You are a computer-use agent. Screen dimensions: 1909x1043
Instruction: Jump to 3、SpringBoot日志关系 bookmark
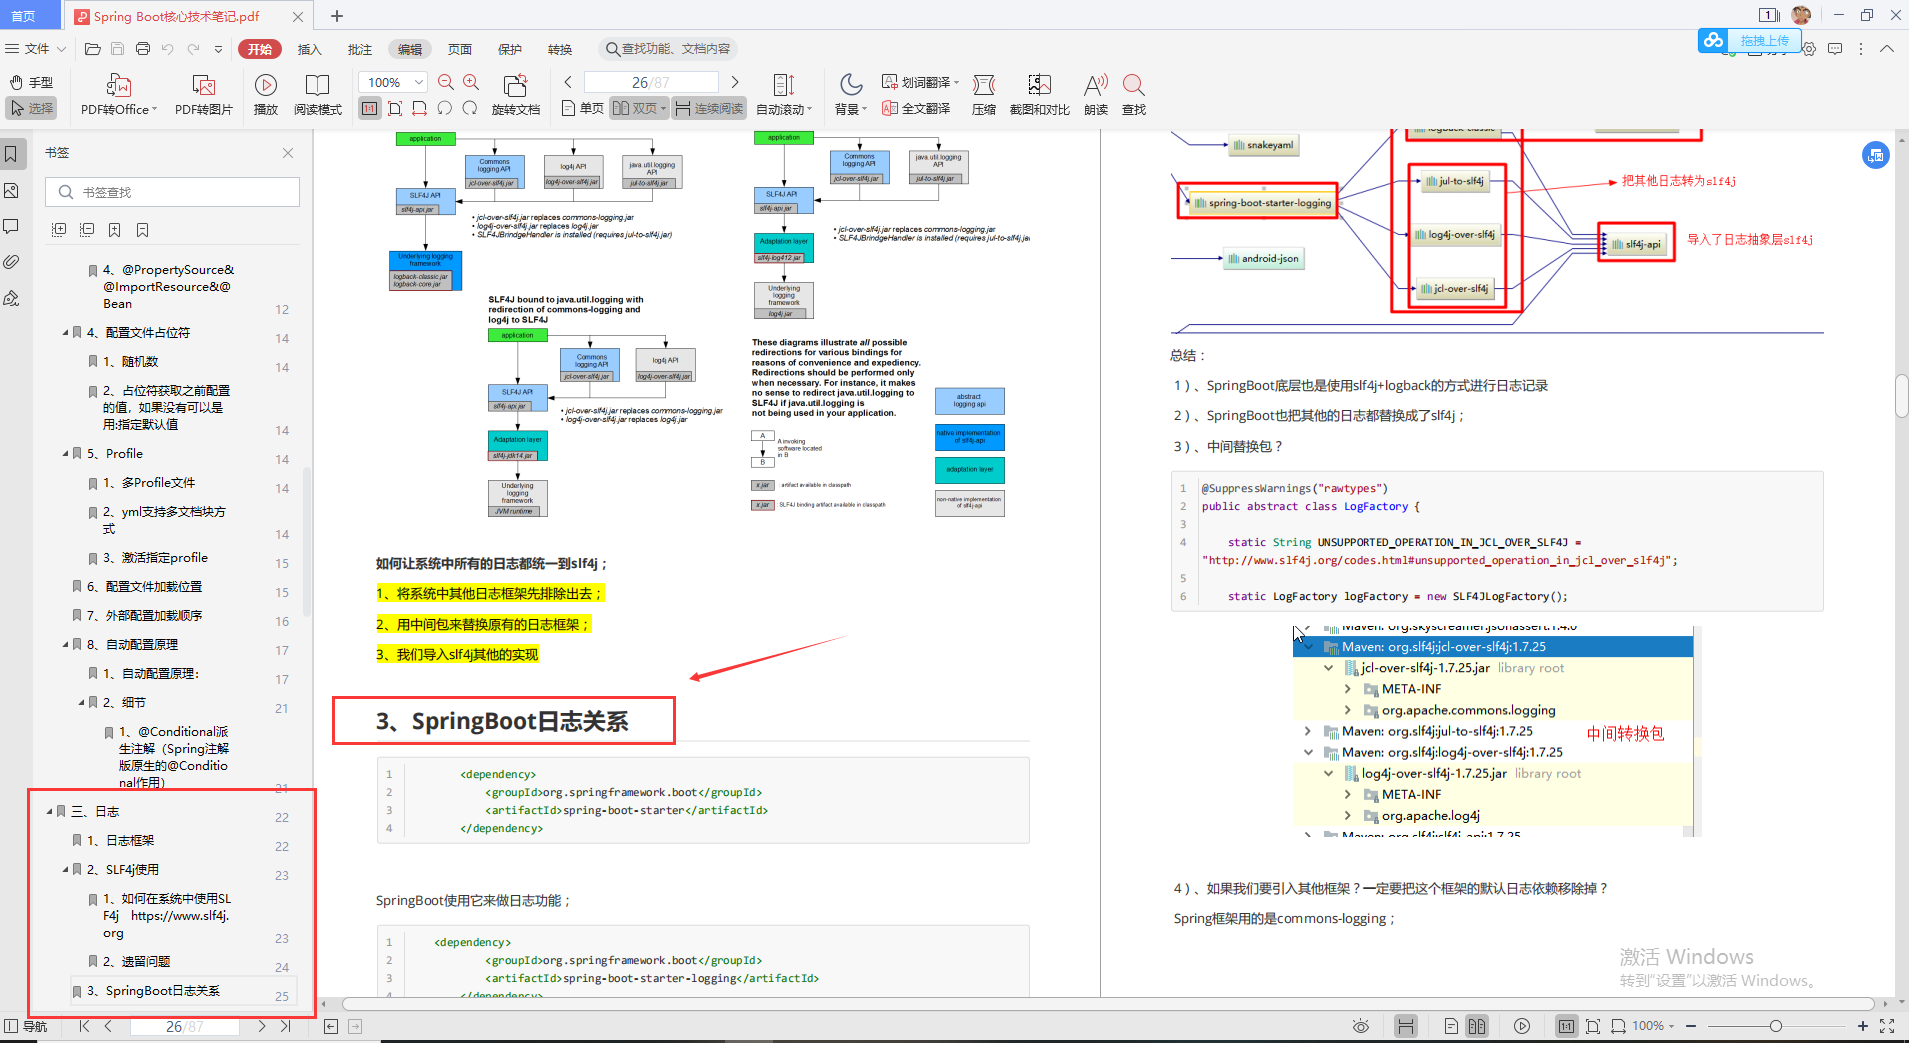tap(163, 991)
